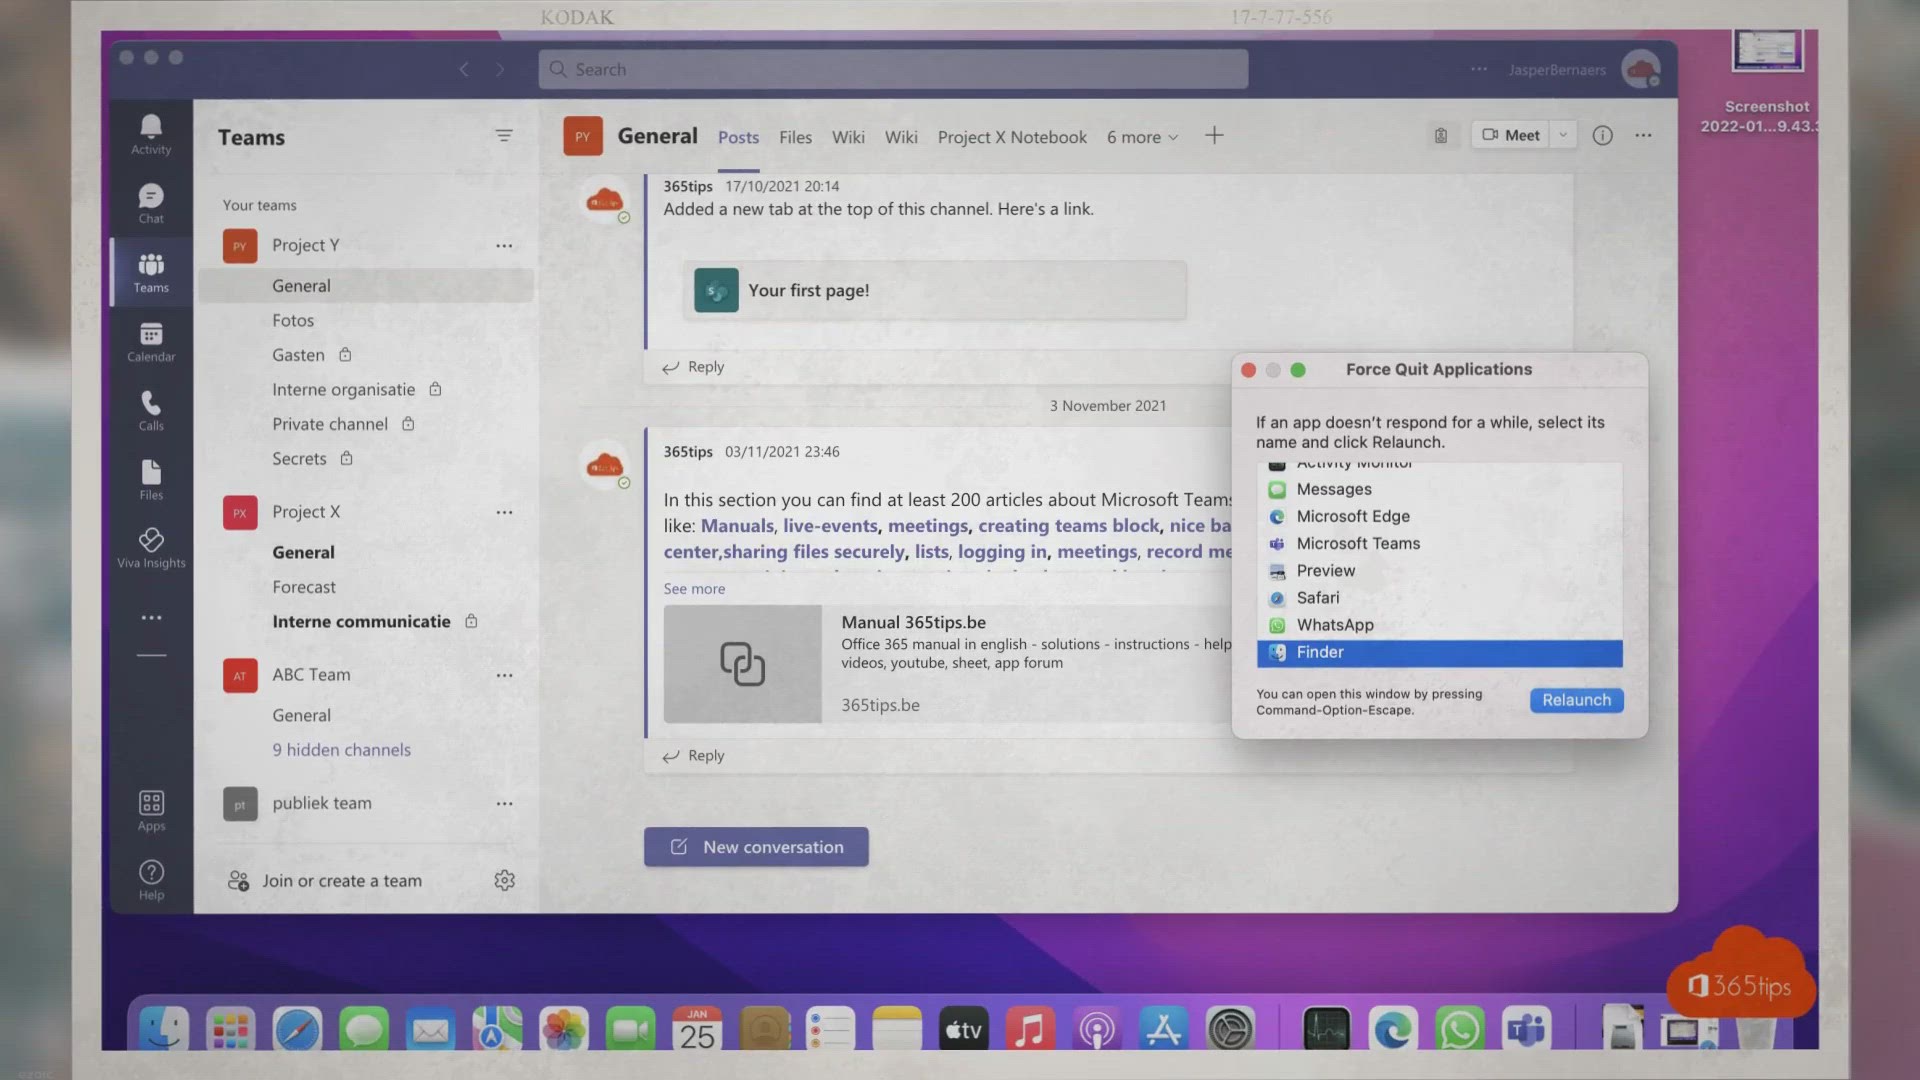Select WhatsApp in Force Quit list
Screen dimensions: 1920x1080
pos(1439,625)
